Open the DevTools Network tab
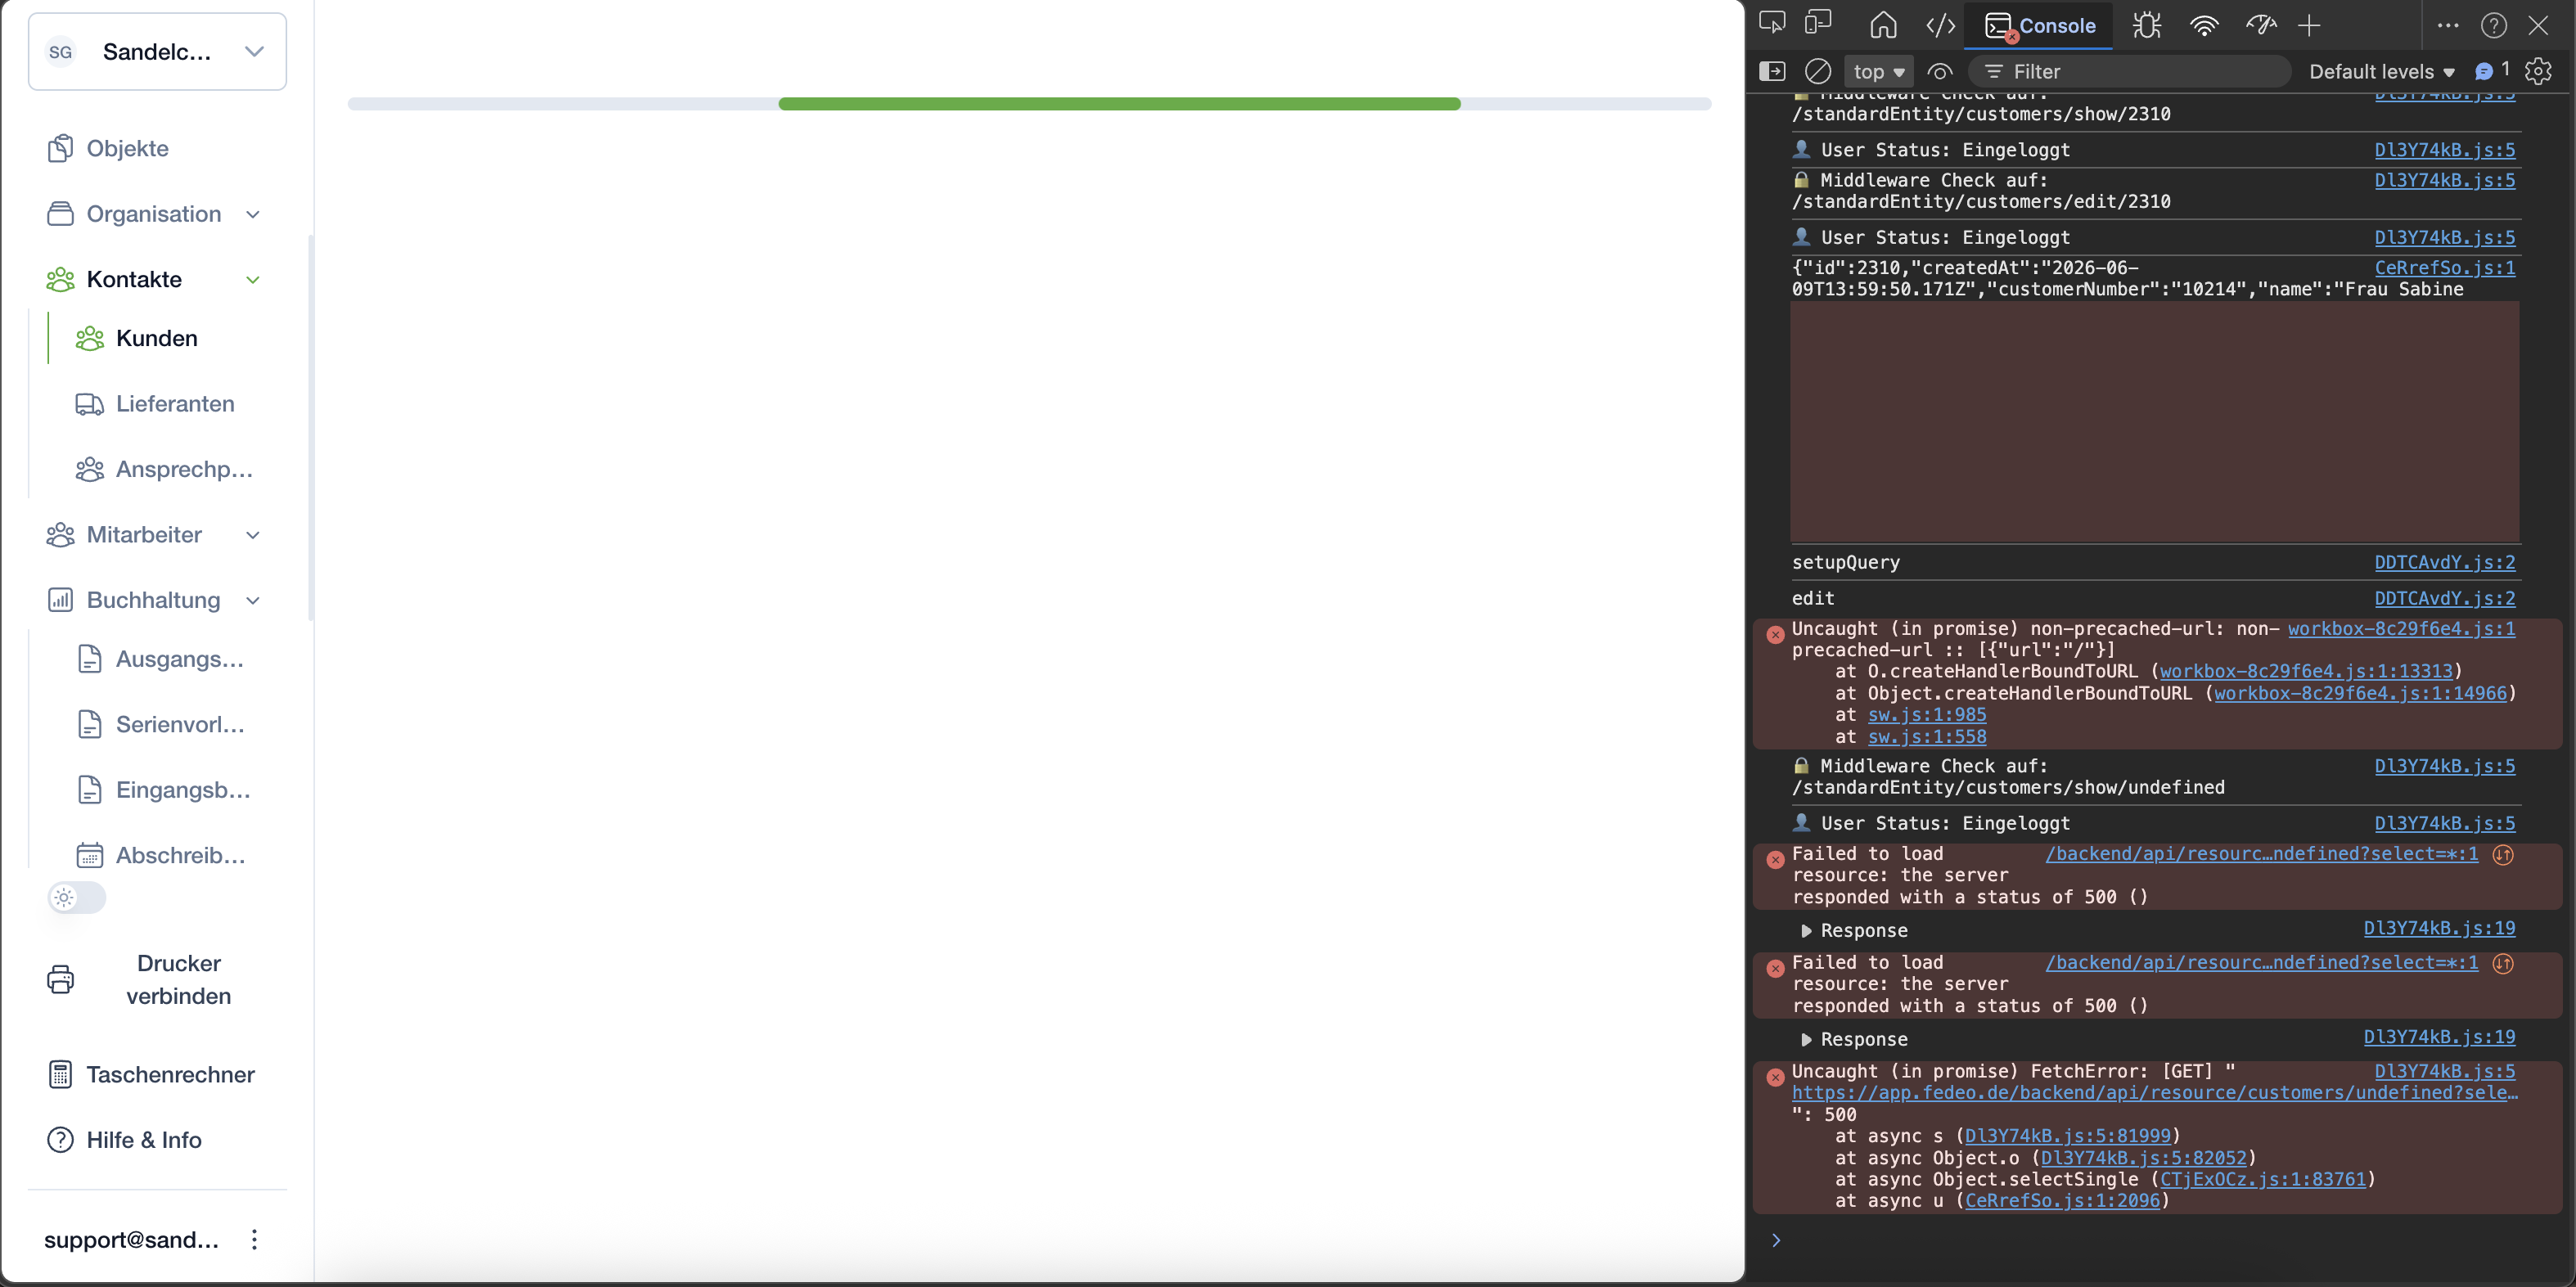Screen dimensions: 2576x1287 (2204, 25)
